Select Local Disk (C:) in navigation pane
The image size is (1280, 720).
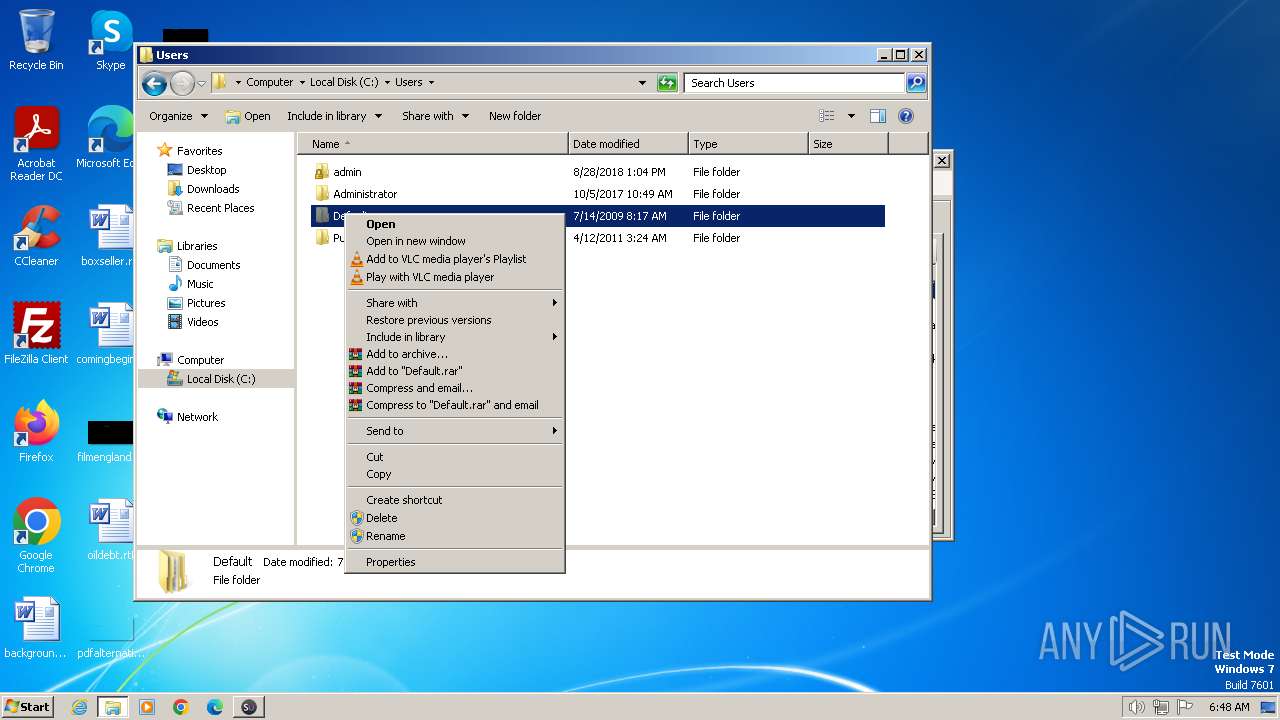tap(220, 379)
